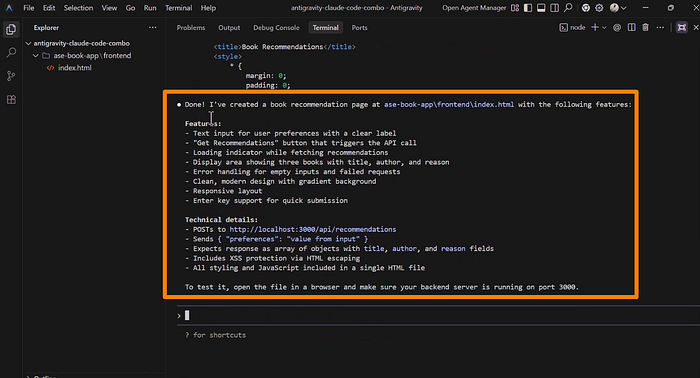Open the Source Control view

click(11, 76)
